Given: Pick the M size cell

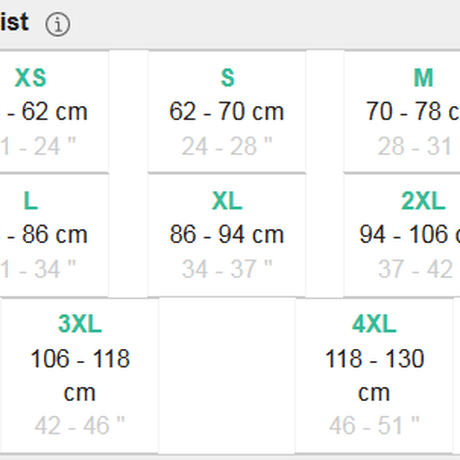Looking at the screenshot, I should 402,112.
